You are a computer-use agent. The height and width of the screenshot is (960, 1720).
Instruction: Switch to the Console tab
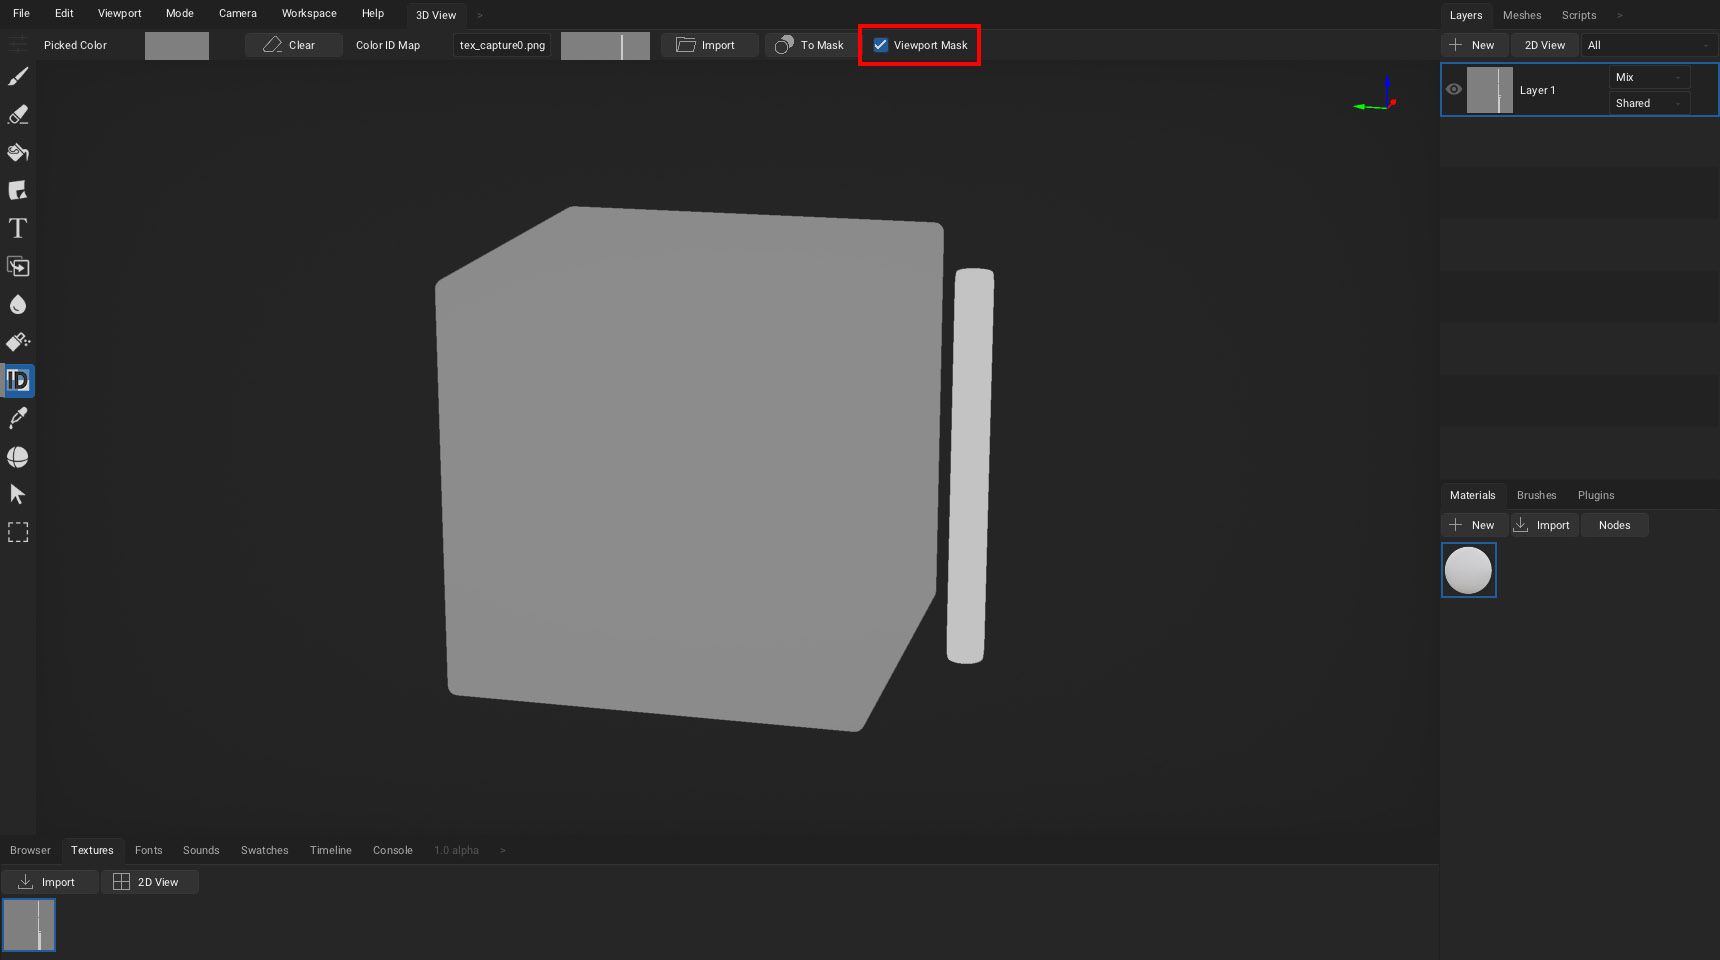[x=393, y=850]
